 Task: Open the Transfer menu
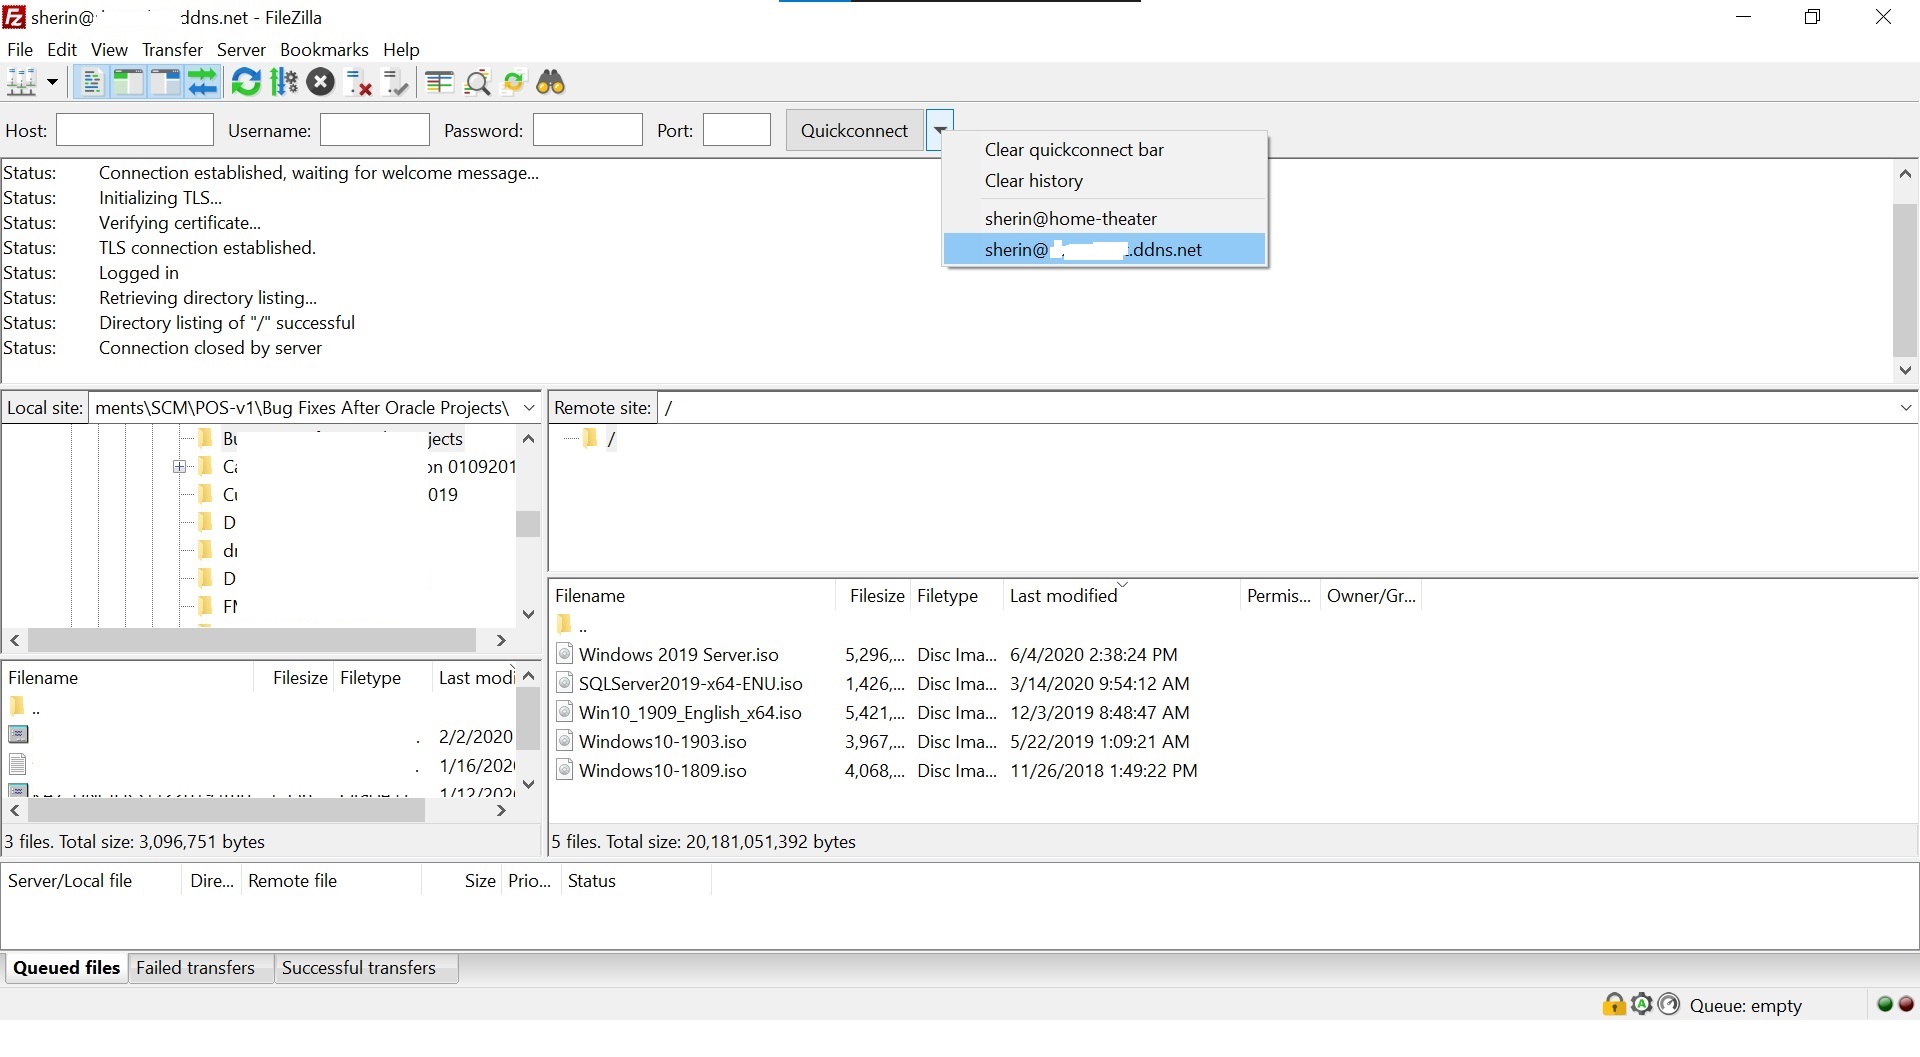click(172, 49)
